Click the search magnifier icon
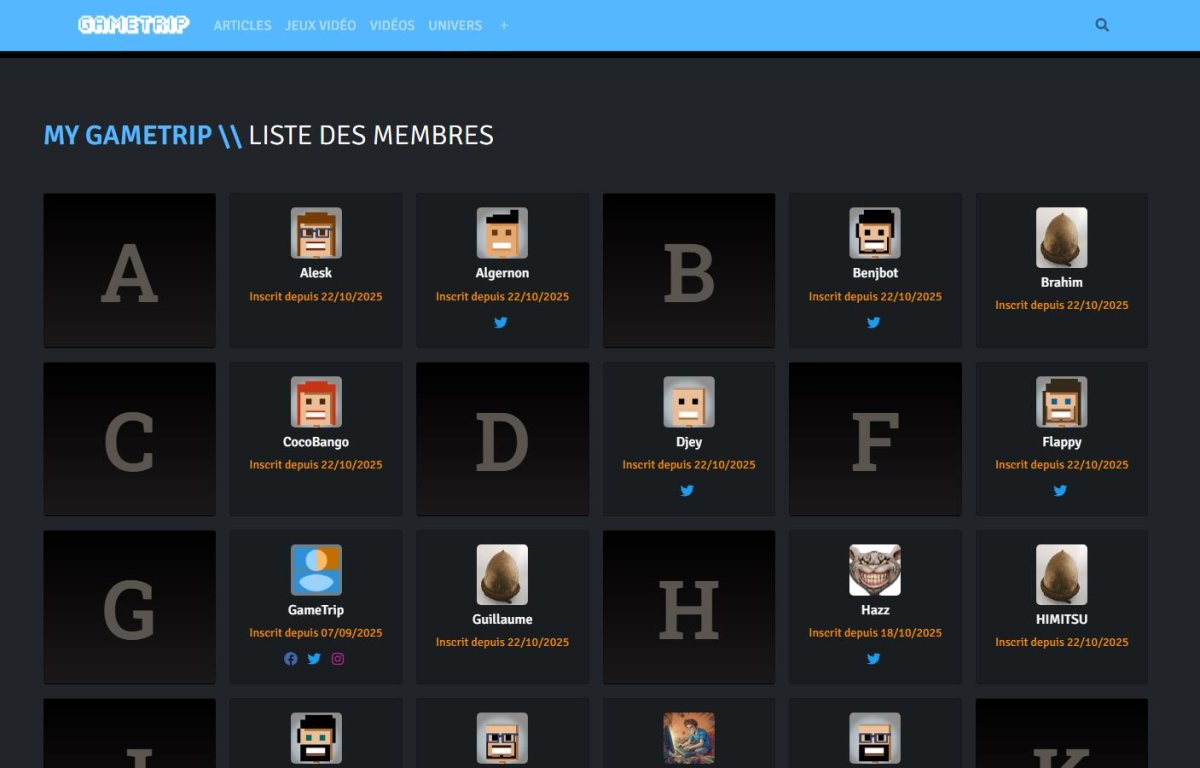Screen dimensions: 1200x768 tap(1102, 25)
